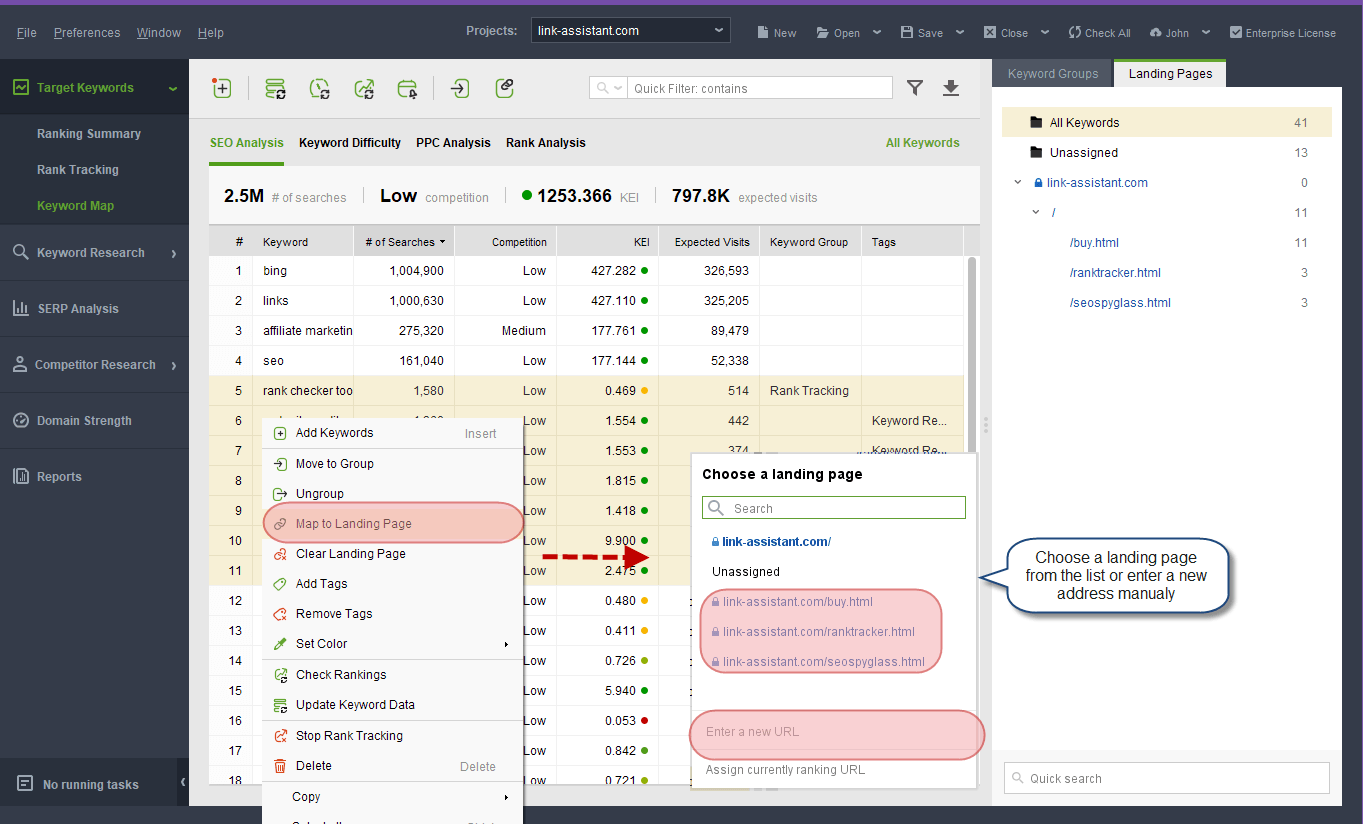Screen dimensions: 1363x824
Task: Click the Close project button
Action: (x=1006, y=33)
